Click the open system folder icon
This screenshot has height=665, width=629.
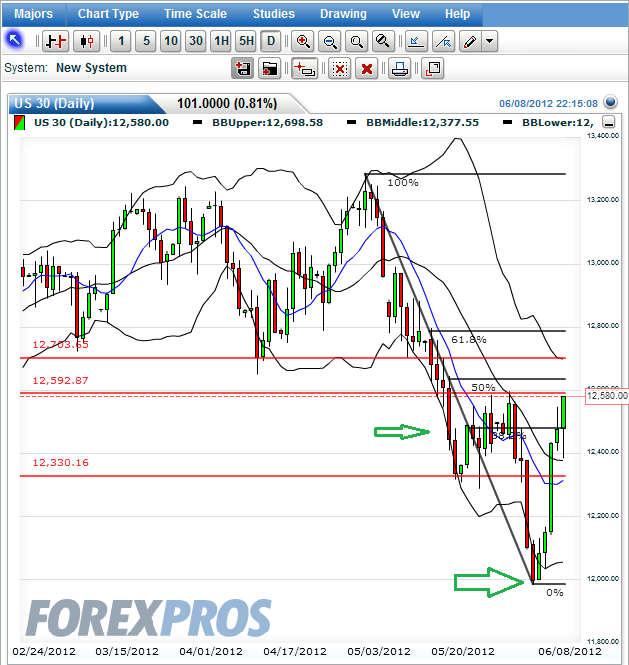click(x=269, y=68)
